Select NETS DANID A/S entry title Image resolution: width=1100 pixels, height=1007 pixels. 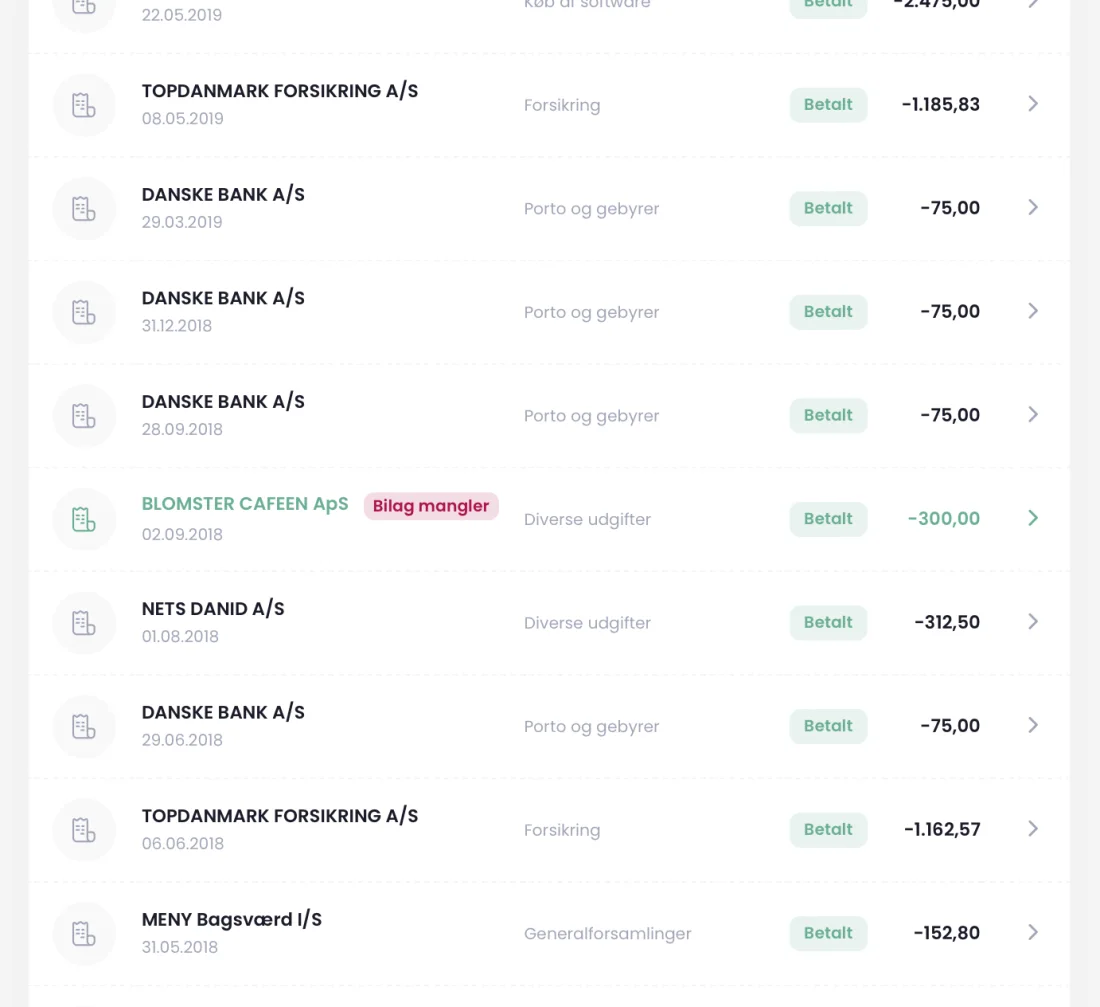[213, 608]
